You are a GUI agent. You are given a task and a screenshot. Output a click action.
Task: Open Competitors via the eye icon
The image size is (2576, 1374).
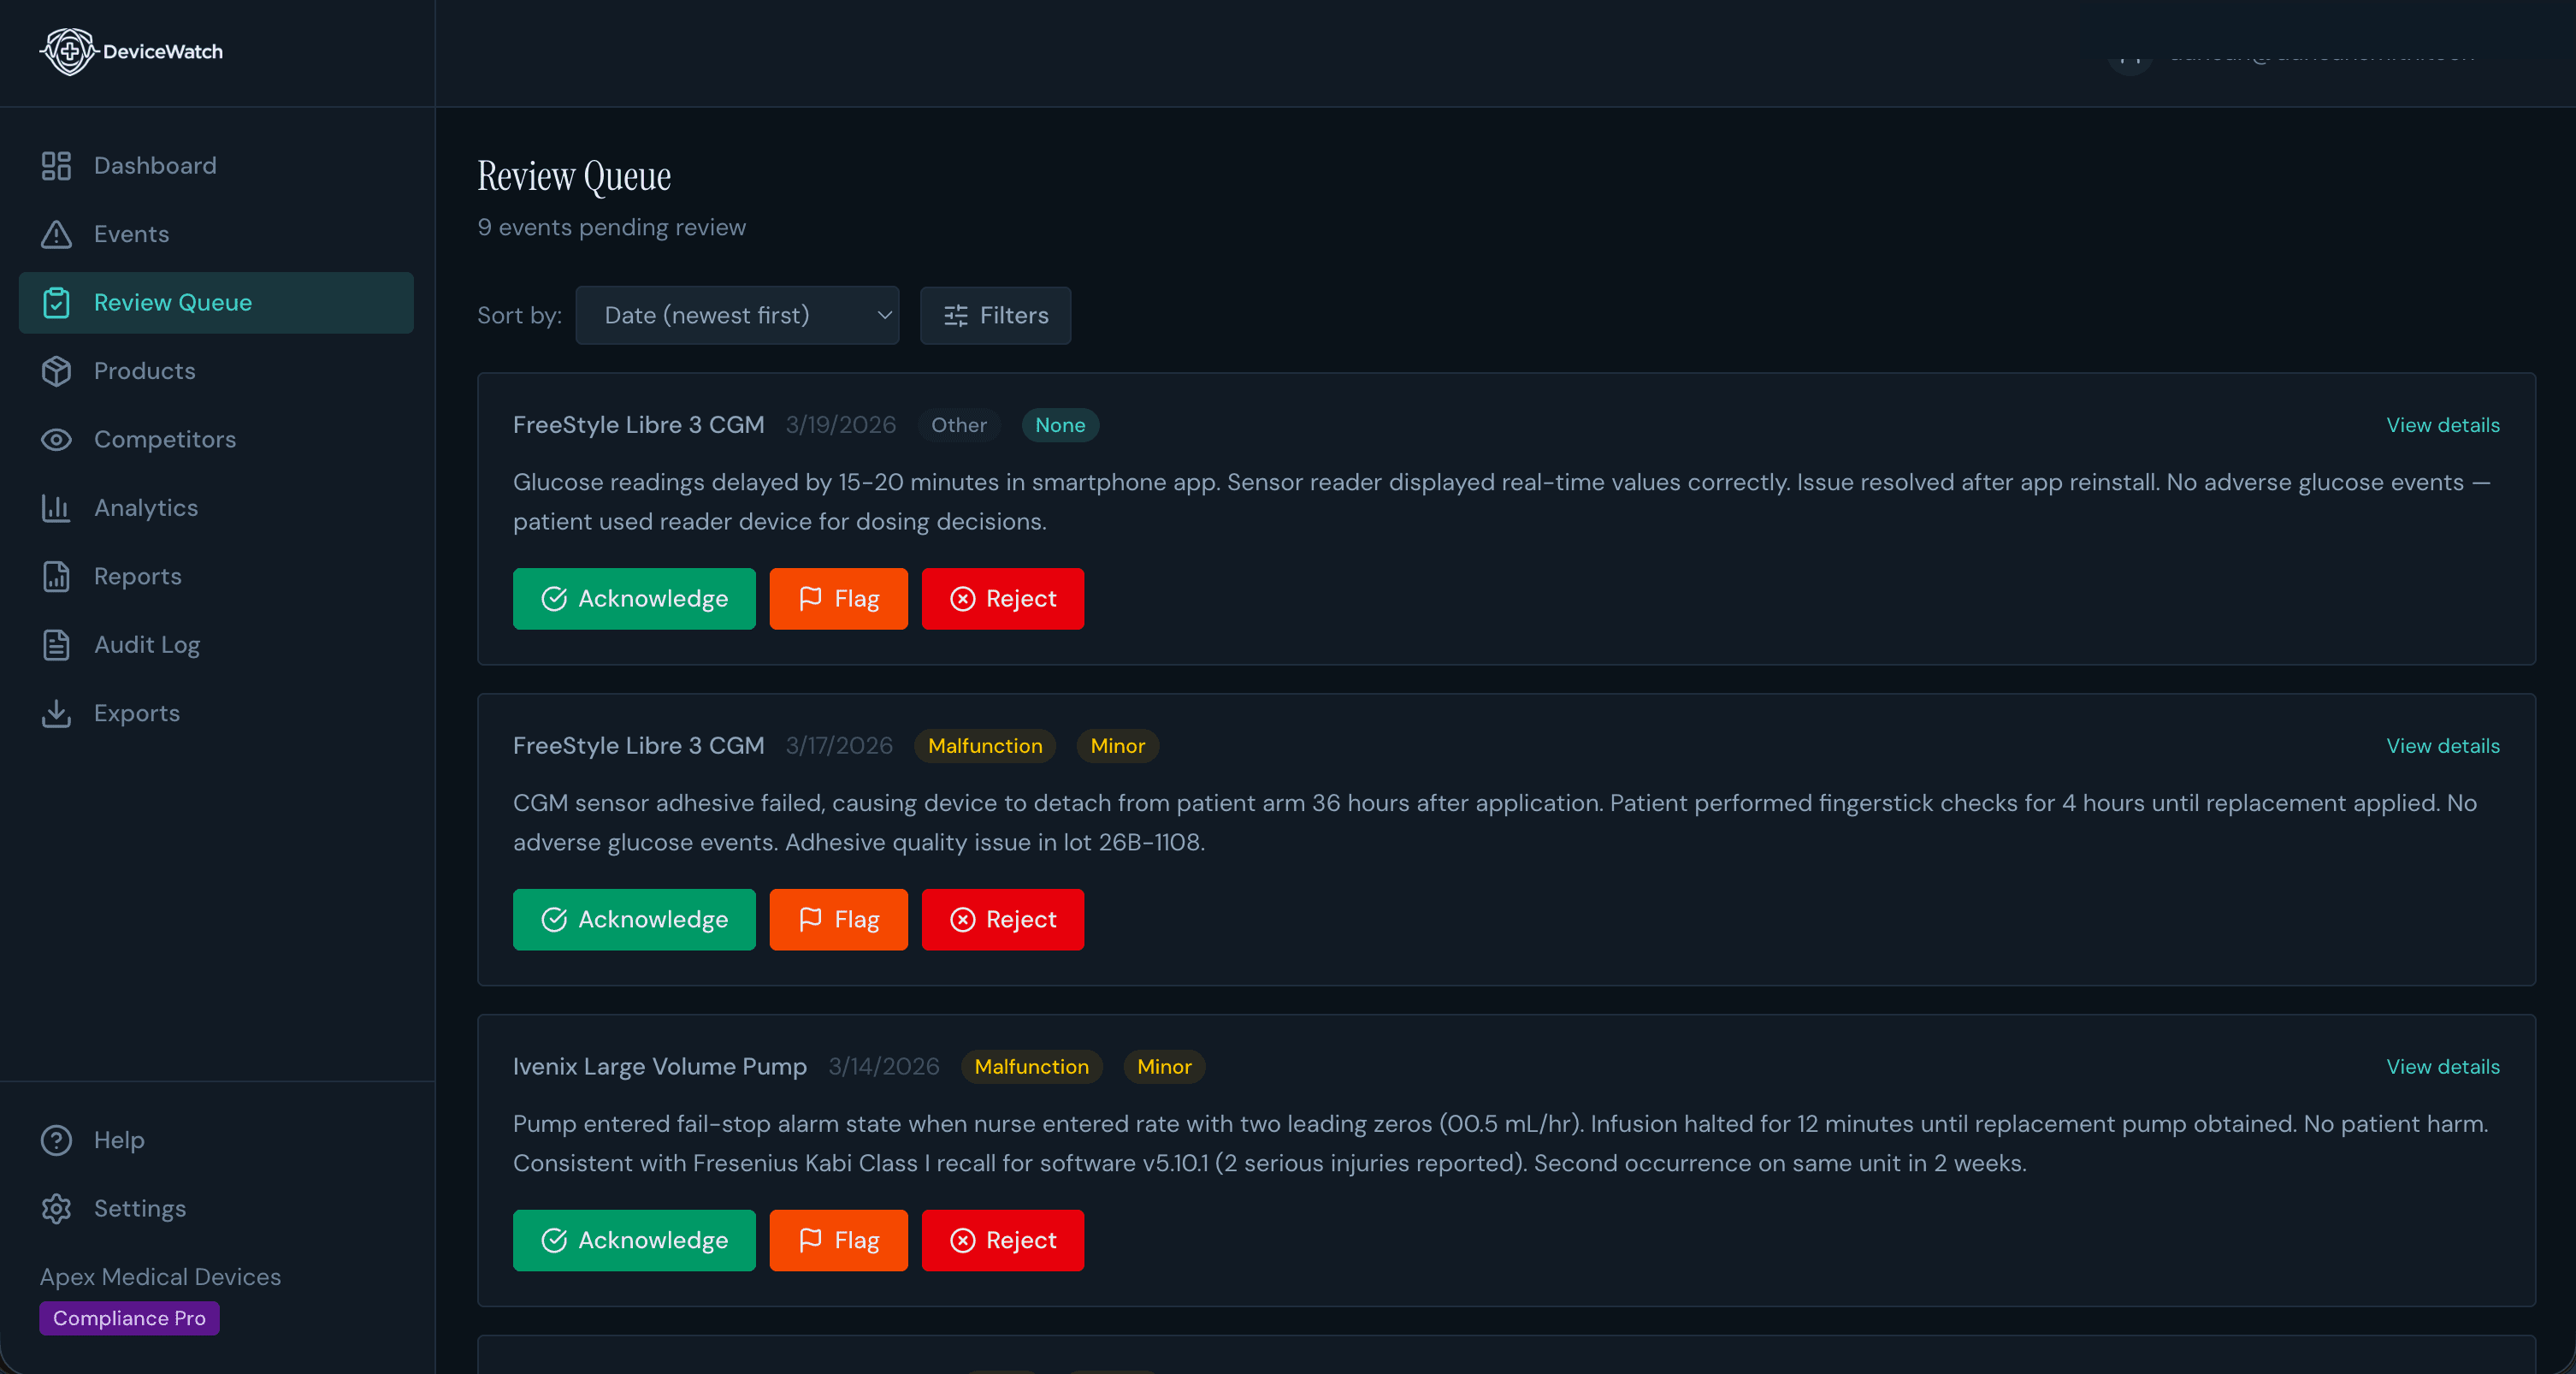coord(57,439)
